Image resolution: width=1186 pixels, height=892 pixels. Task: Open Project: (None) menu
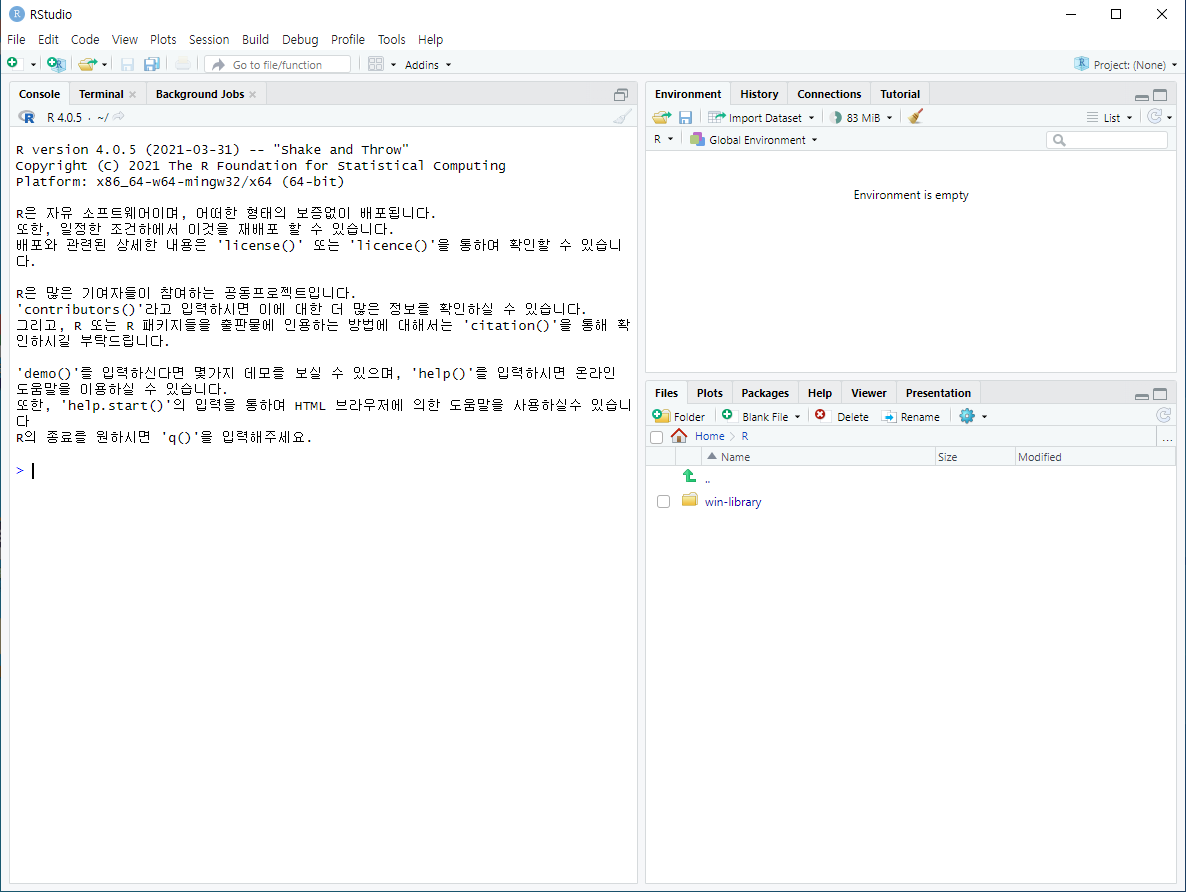pos(1125,65)
